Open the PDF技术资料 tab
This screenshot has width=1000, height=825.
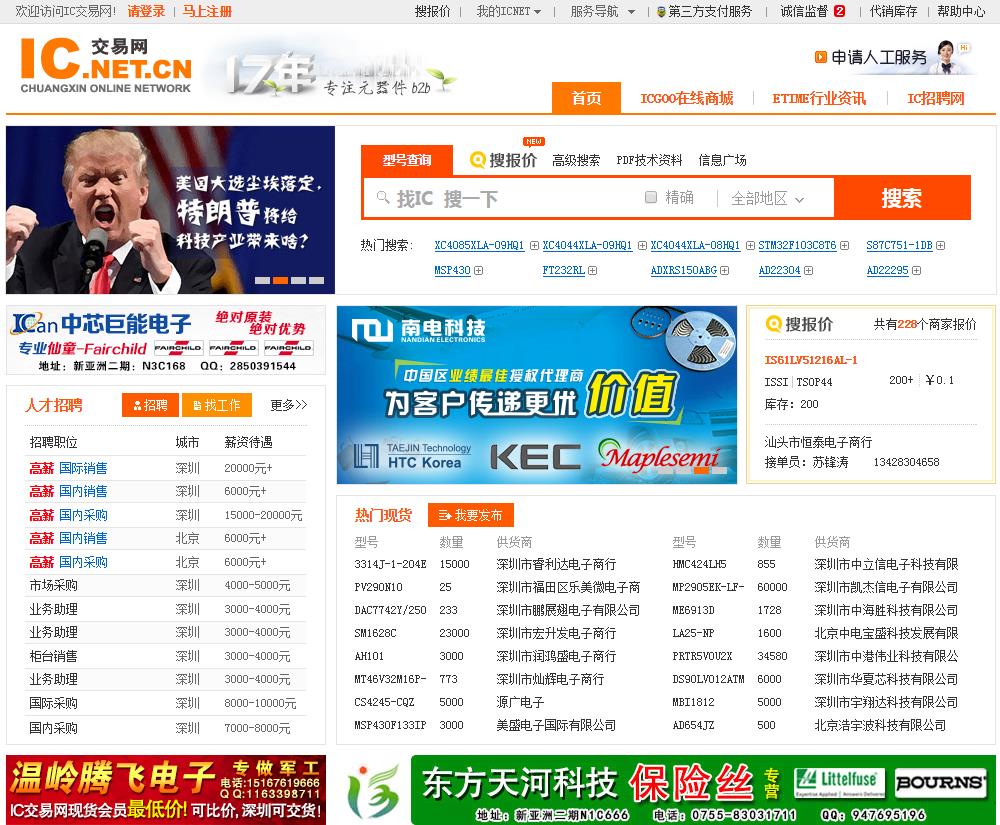pyautogui.click(x=649, y=160)
